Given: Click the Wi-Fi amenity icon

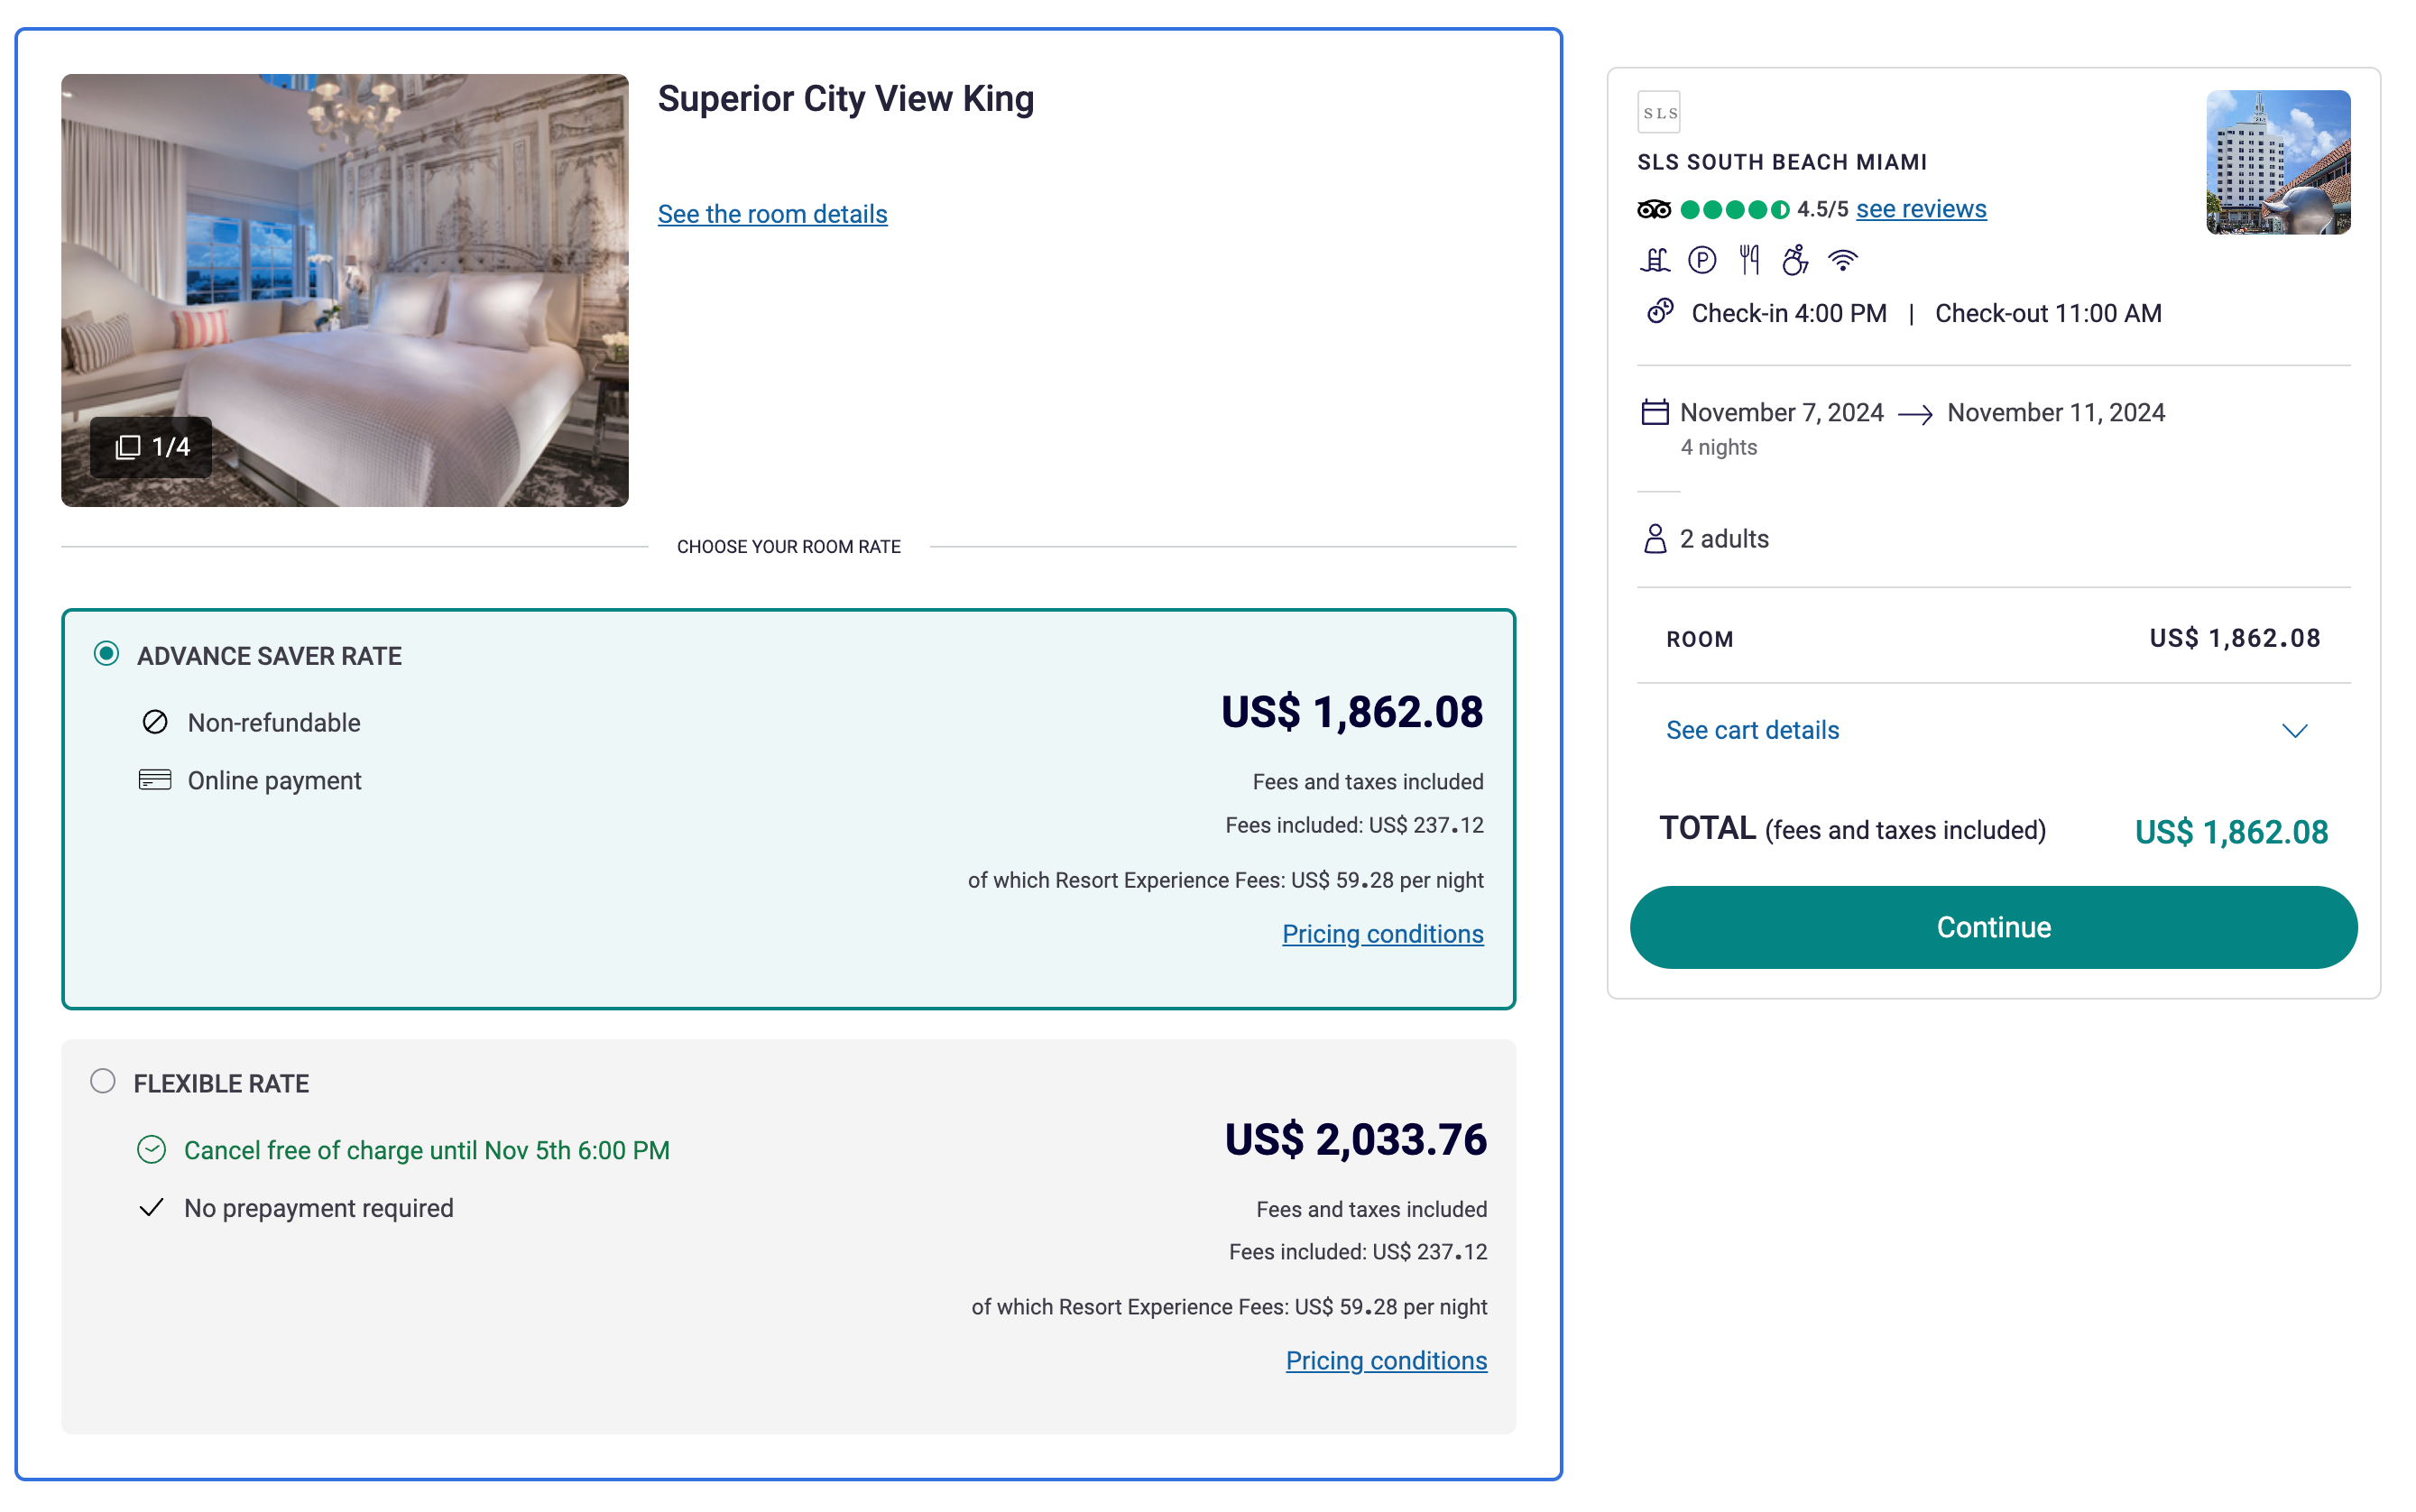Looking at the screenshot, I should tap(1842, 261).
